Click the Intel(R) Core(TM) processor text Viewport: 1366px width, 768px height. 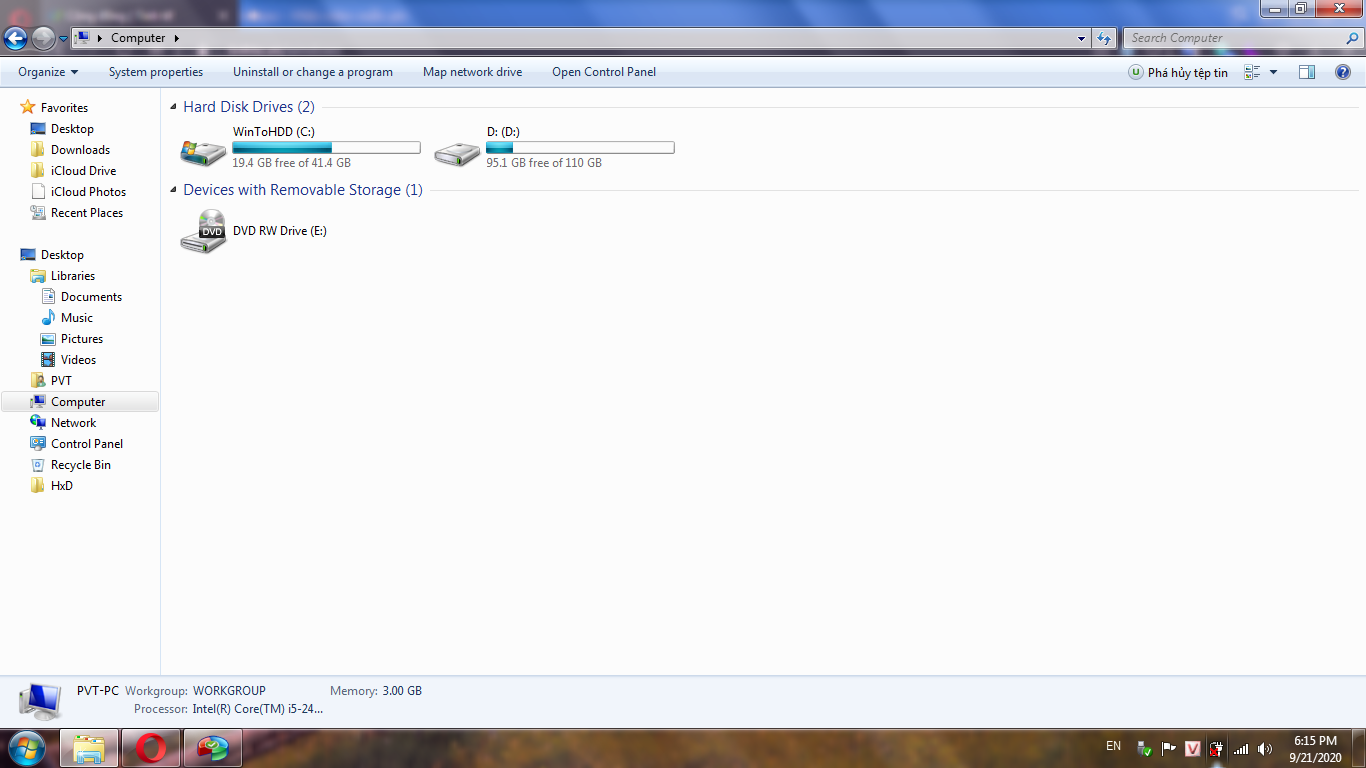(x=258, y=709)
